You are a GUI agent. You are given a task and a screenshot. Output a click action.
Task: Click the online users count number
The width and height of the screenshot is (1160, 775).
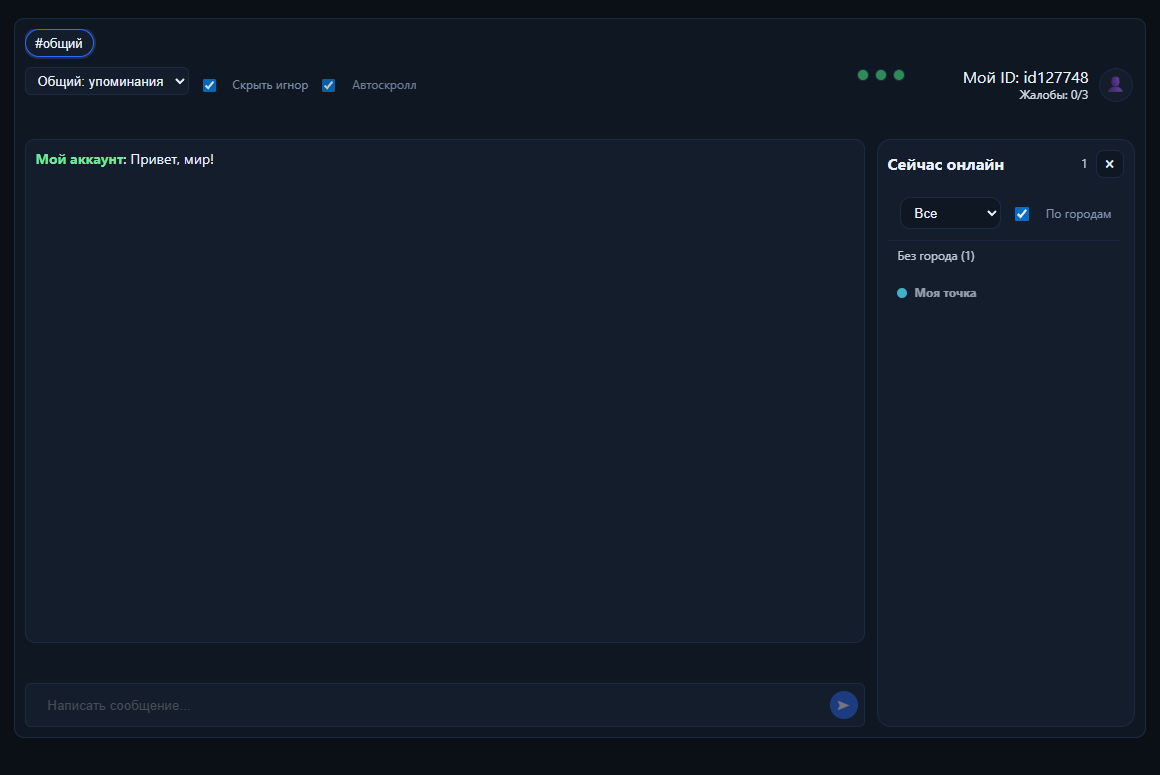(1084, 163)
